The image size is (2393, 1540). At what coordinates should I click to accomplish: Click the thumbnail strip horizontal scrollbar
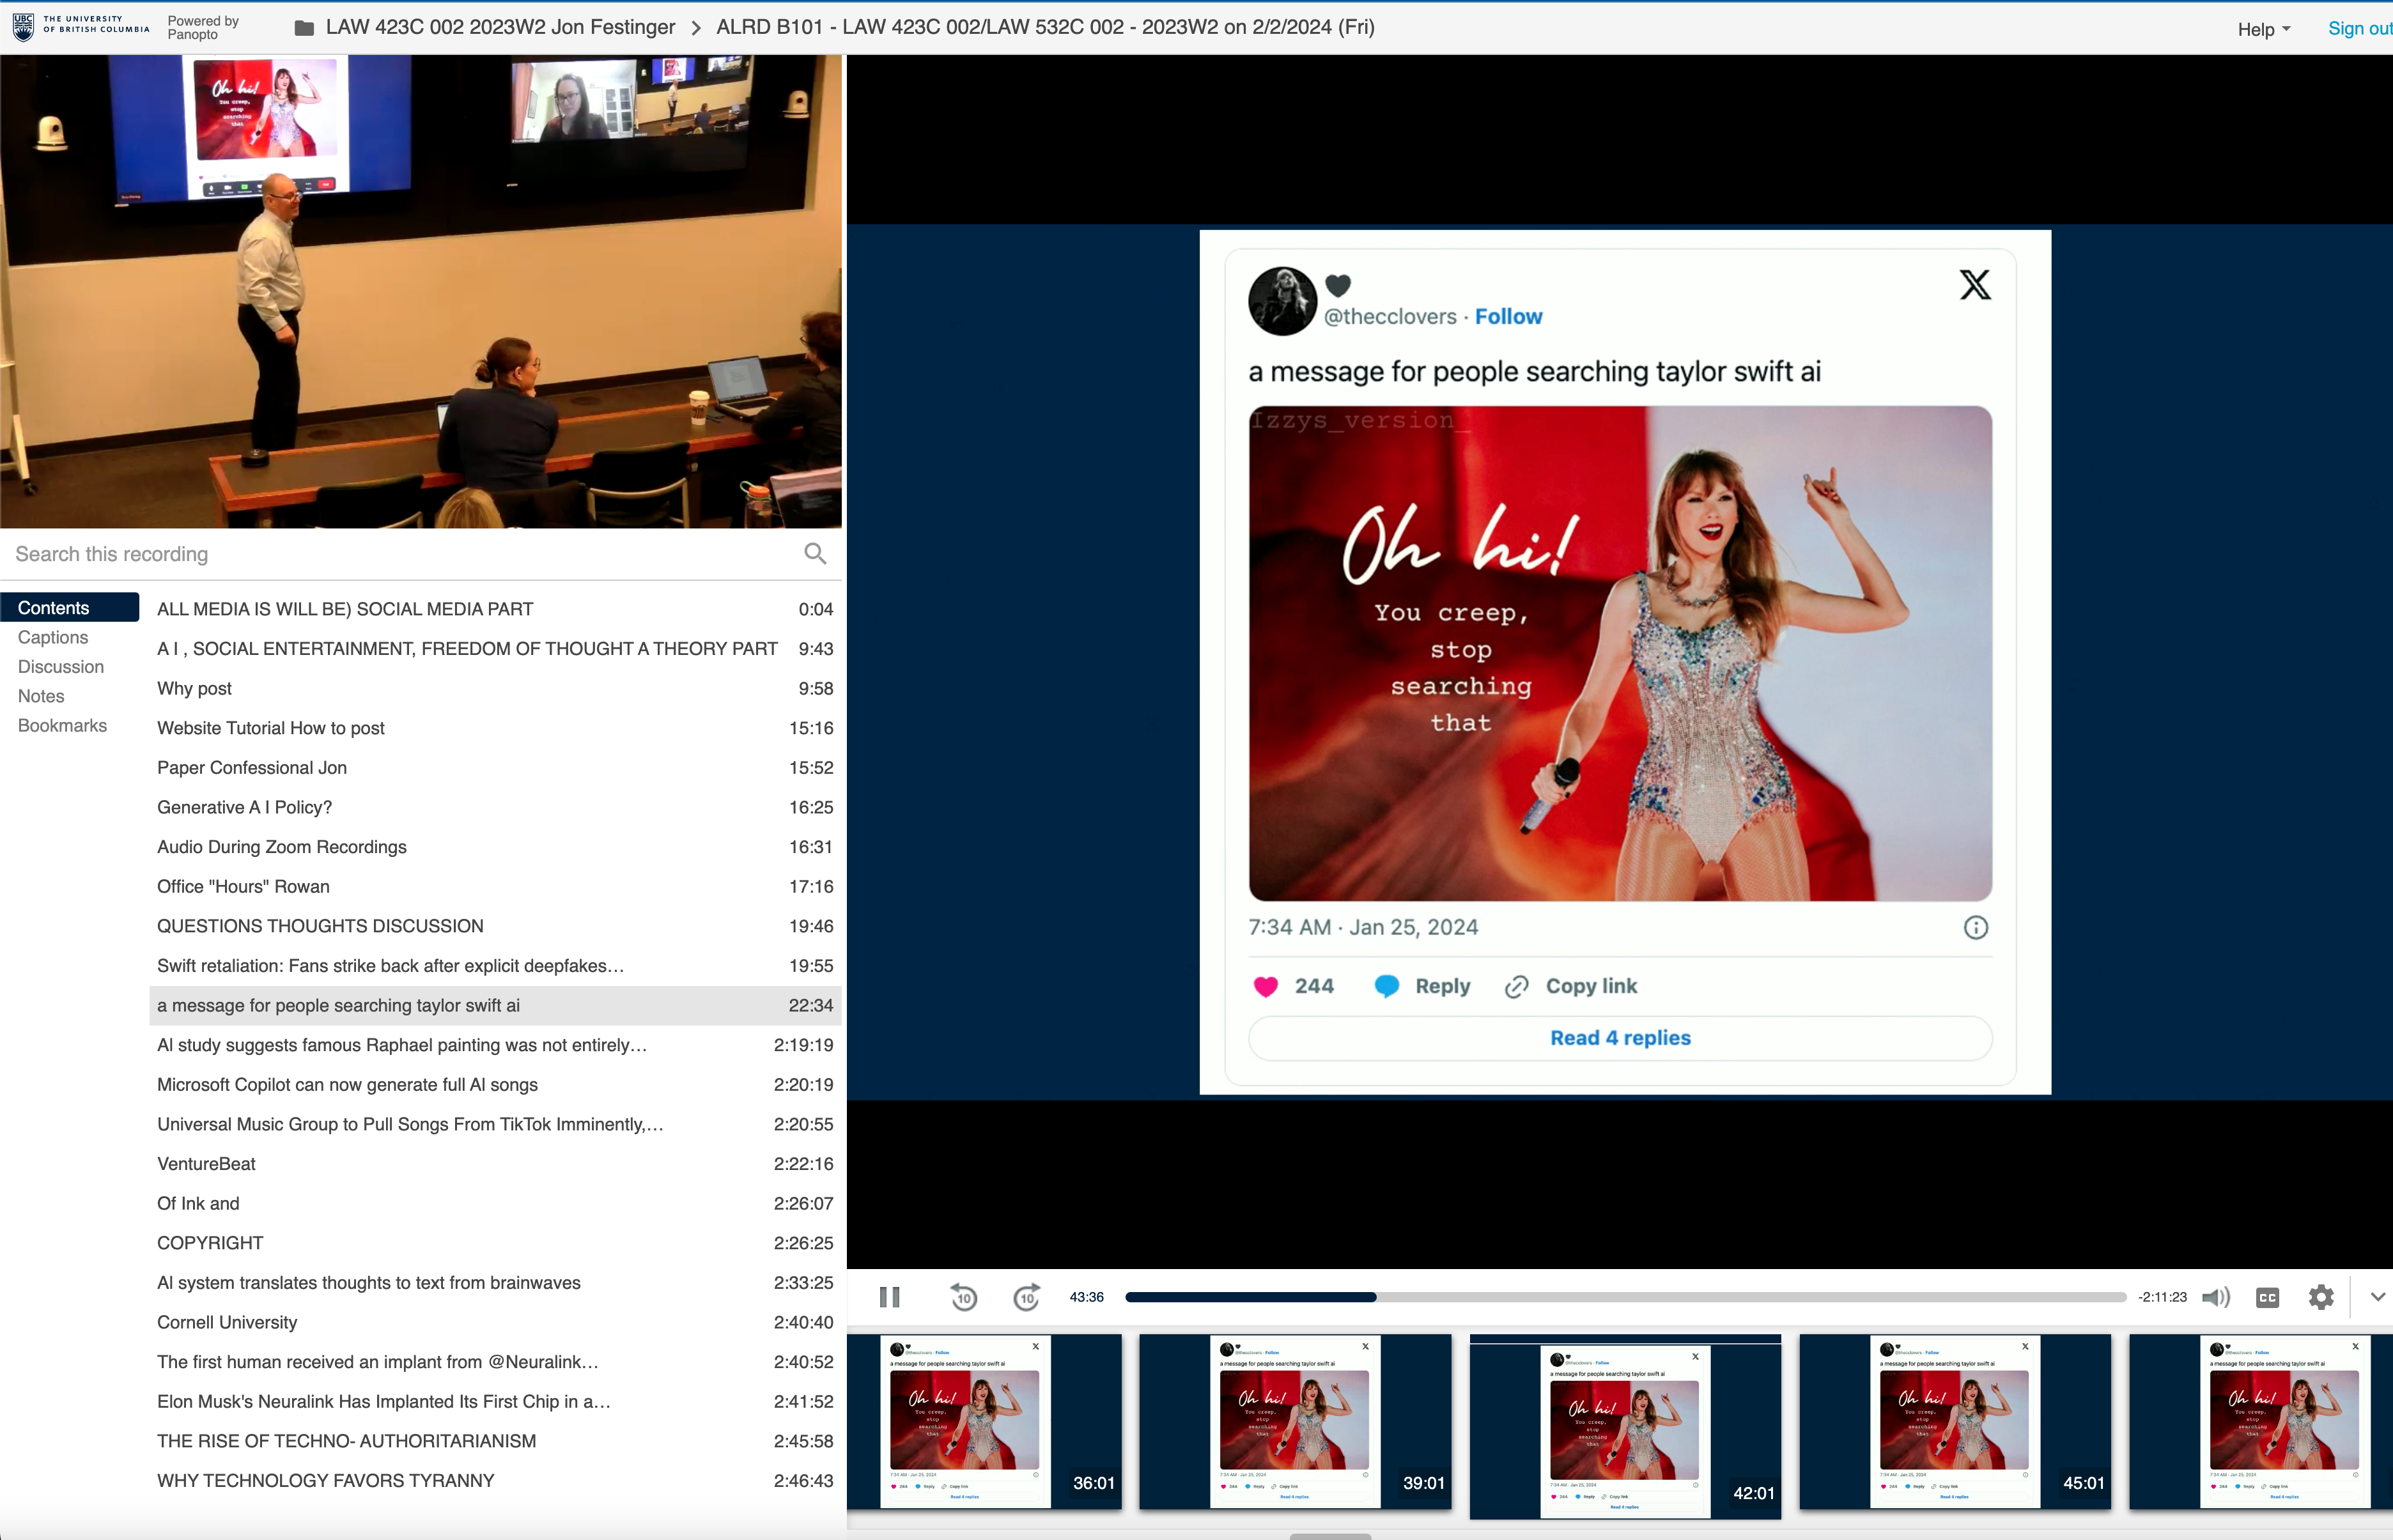[x=1329, y=1535]
